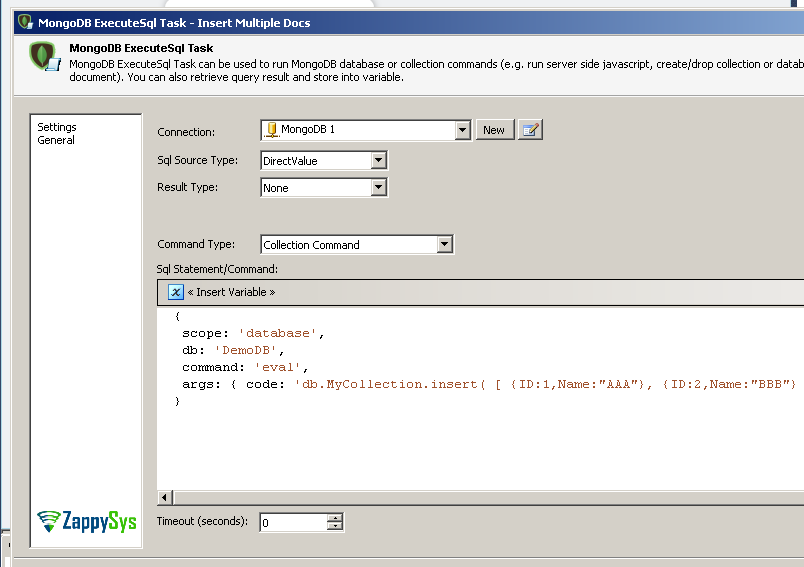This screenshot has width=804, height=567.
Task: Increase timeout with the up spinner arrow
Action: [x=335, y=518]
